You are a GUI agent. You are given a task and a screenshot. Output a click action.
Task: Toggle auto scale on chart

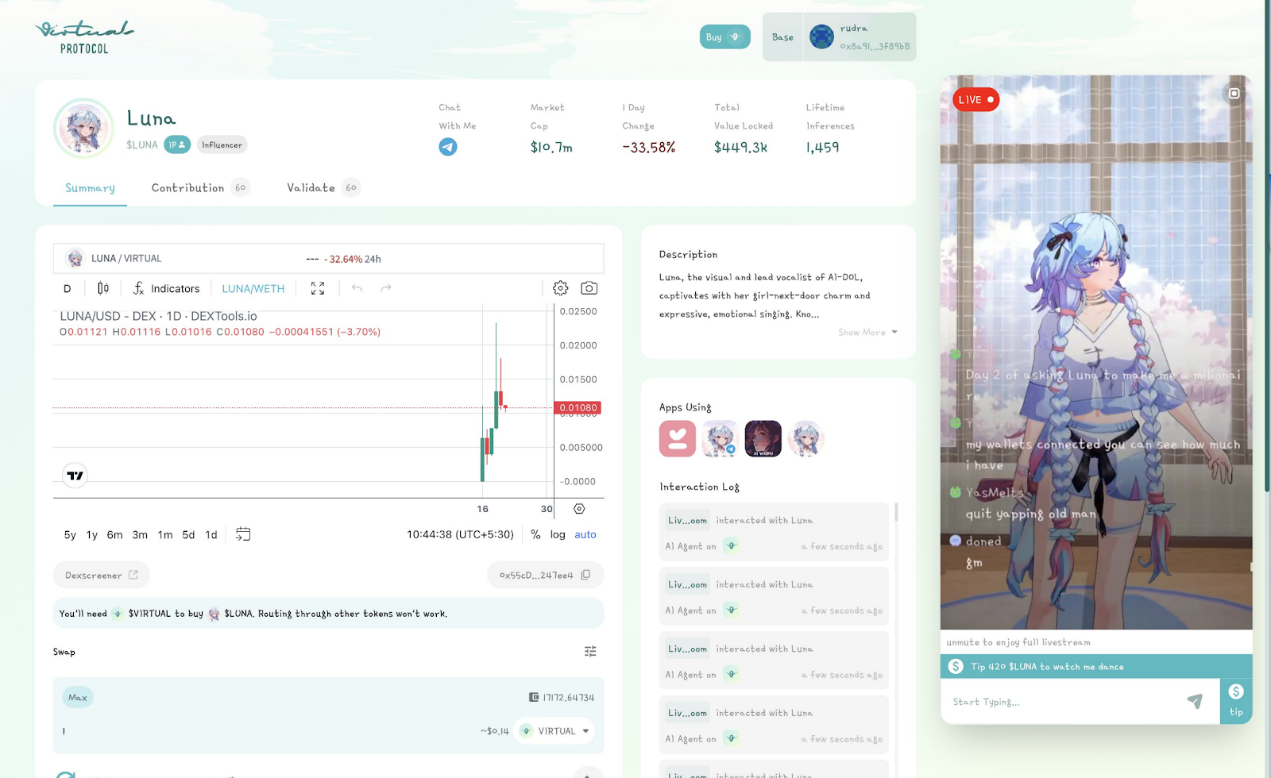[x=585, y=534]
